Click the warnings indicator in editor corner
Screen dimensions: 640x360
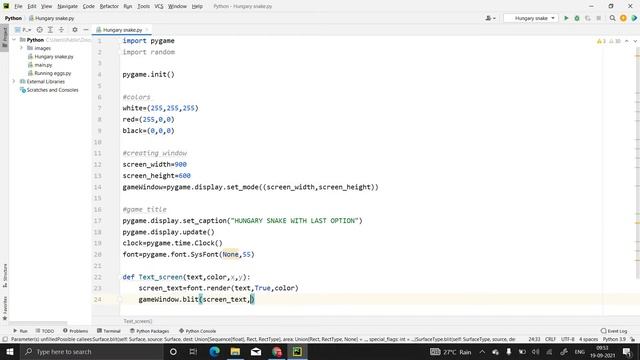[608, 41]
